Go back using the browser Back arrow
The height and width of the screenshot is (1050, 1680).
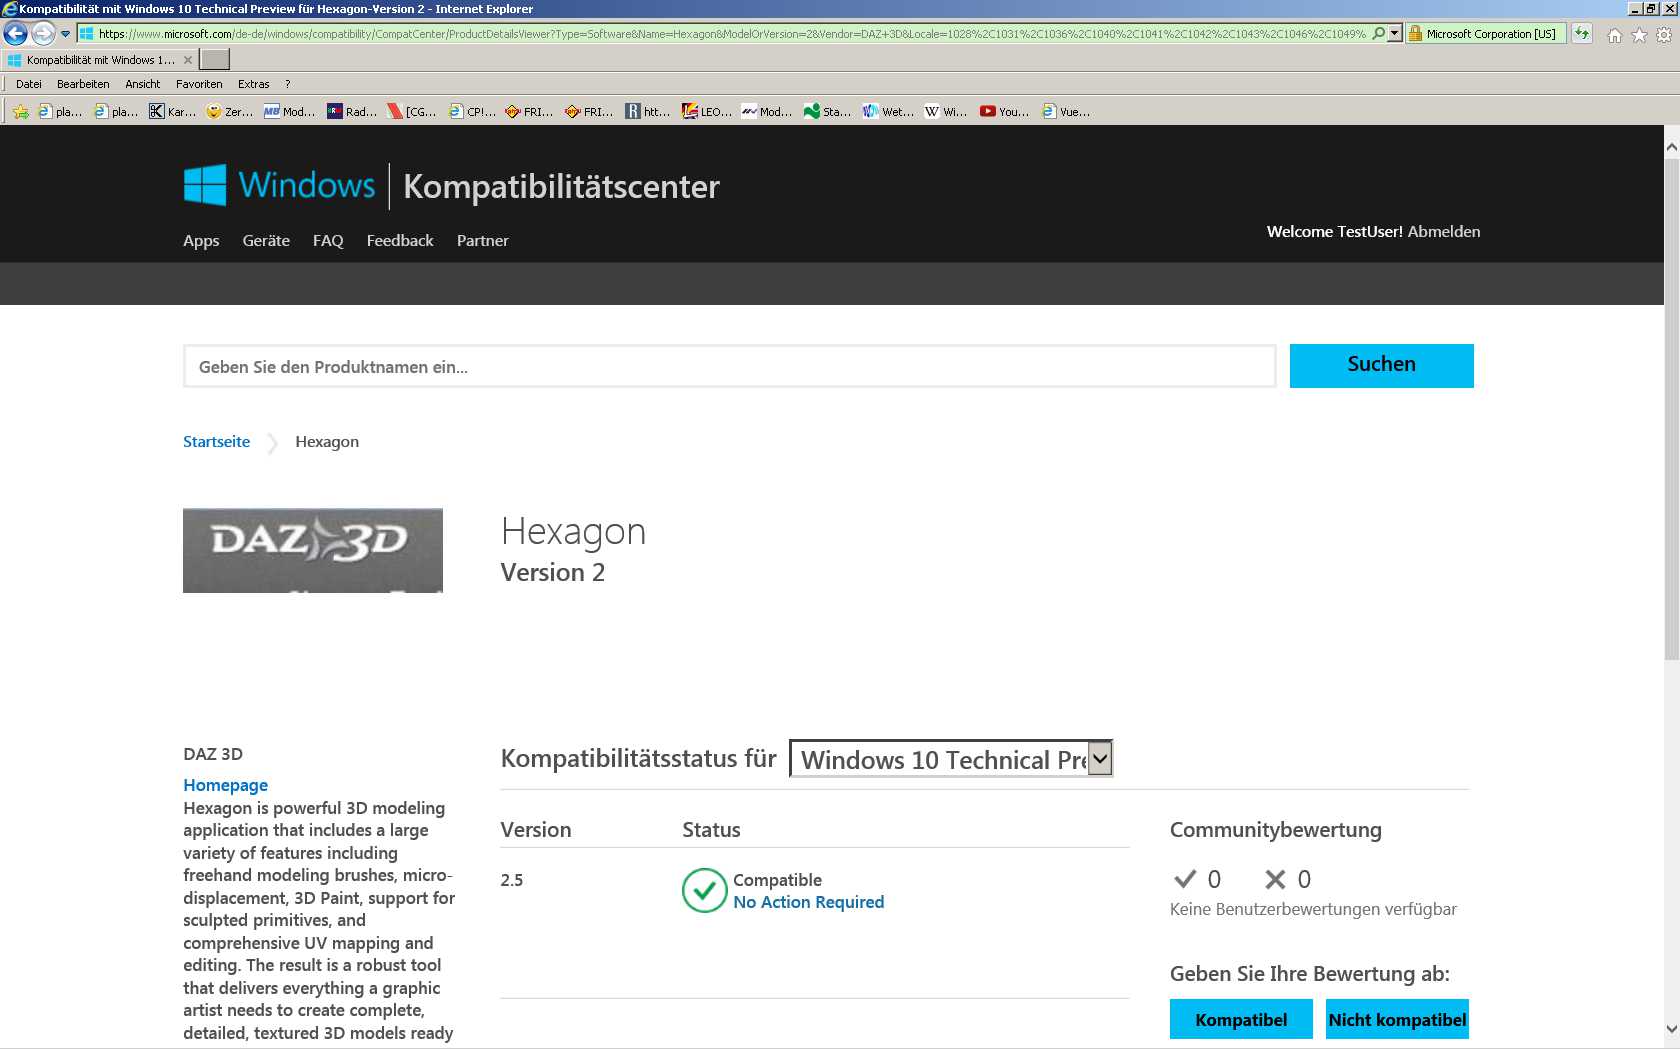click(x=15, y=34)
